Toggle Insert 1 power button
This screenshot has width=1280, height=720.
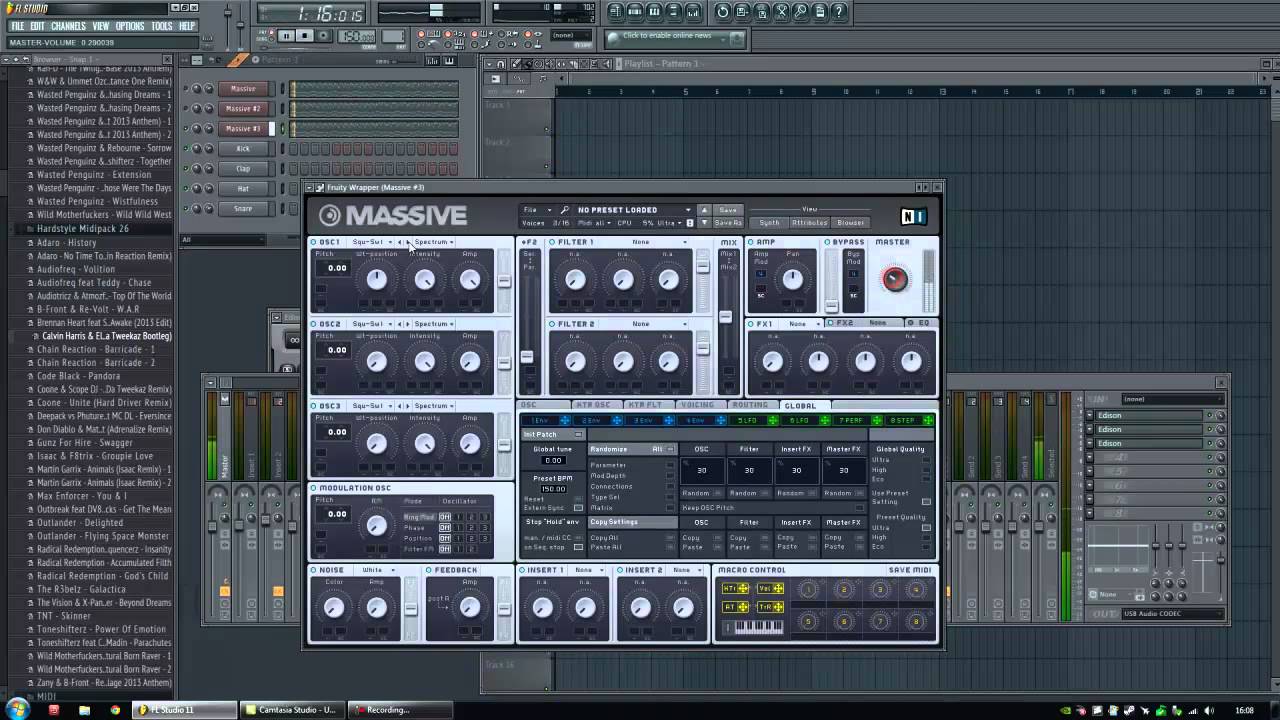[522, 570]
